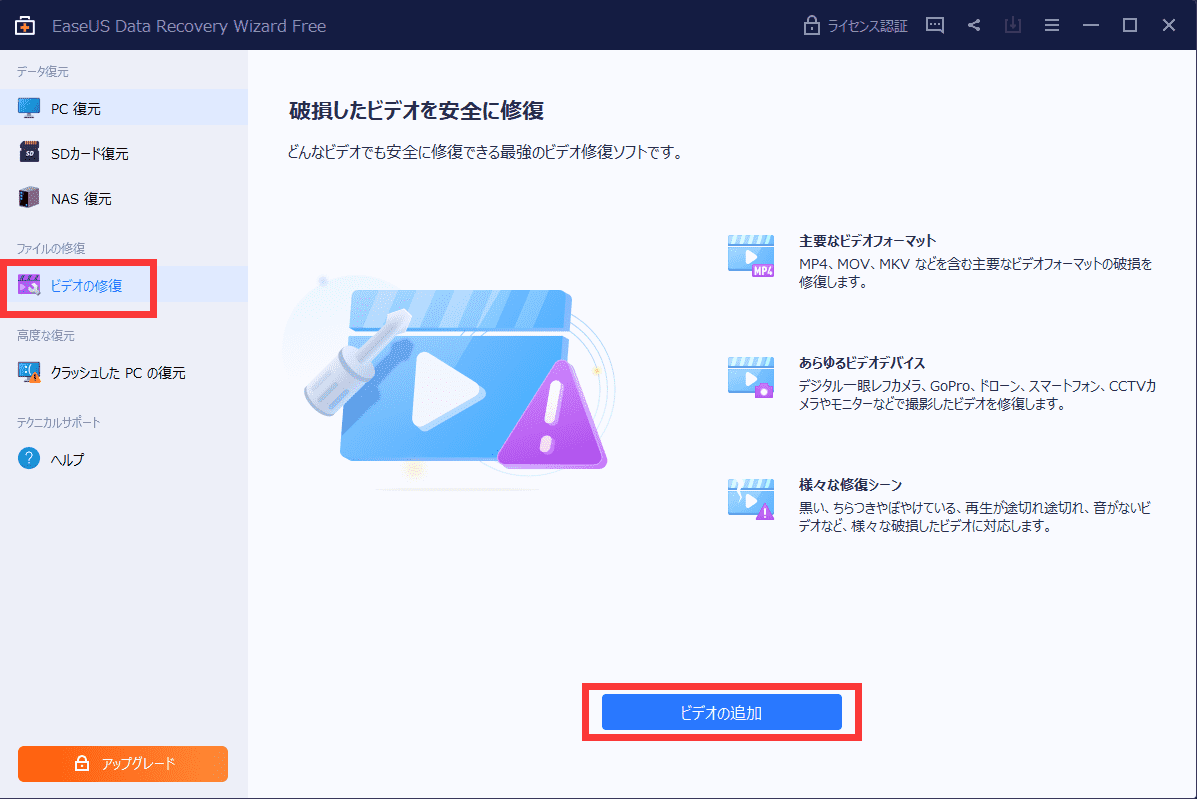Click the 高度な復元 section label

pos(46,335)
